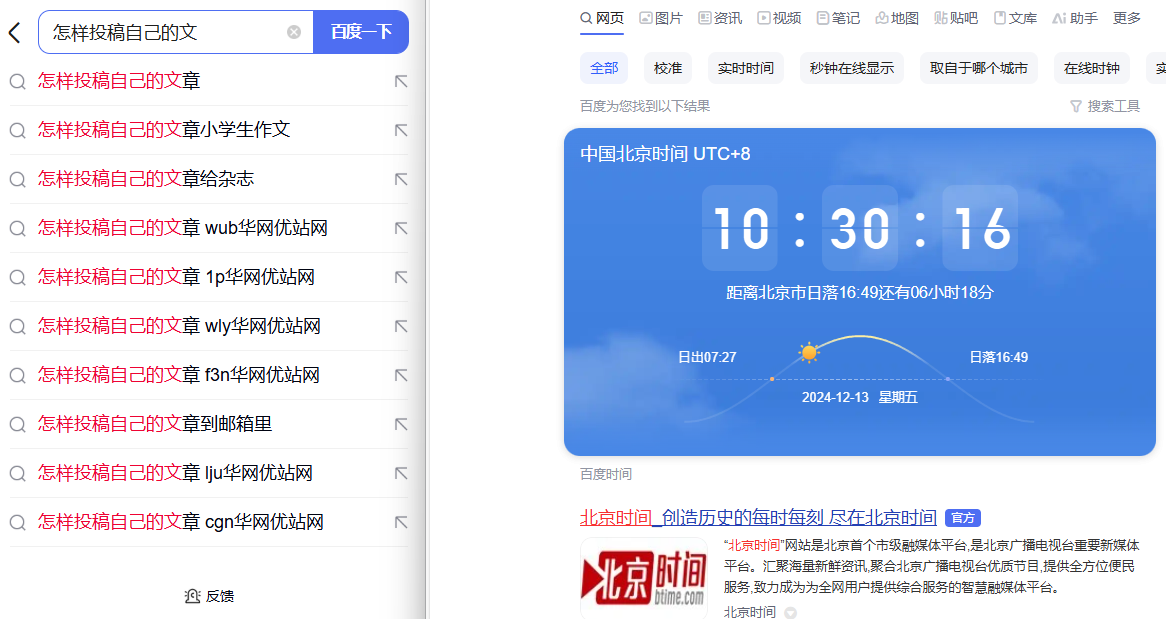Open the 北京时间_创造历史的每时每刻 result link
Image resolution: width=1166 pixels, height=619 pixels.
758,517
